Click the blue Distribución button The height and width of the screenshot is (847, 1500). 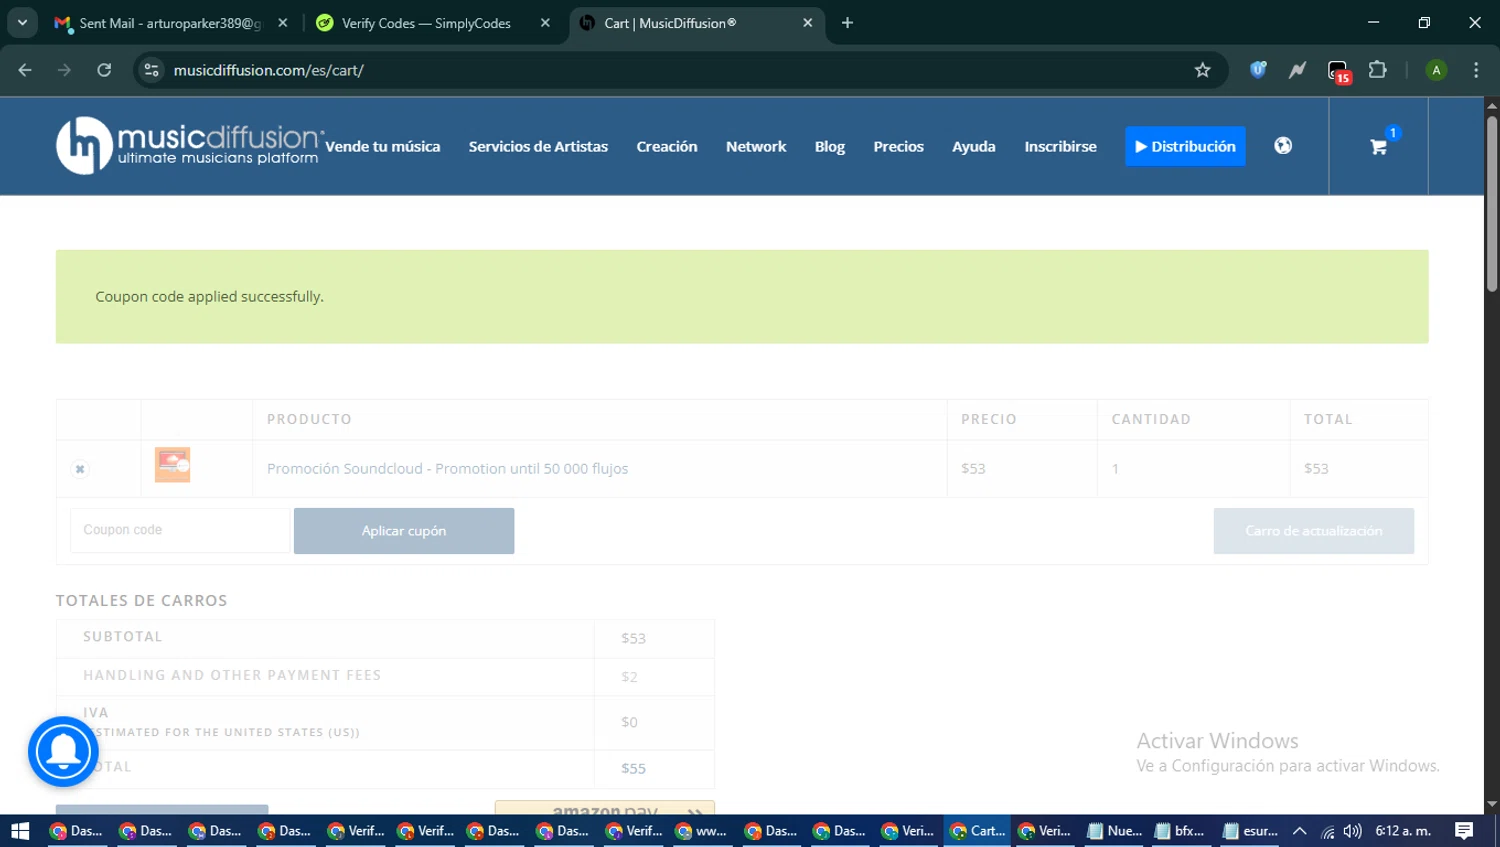[x=1185, y=146]
